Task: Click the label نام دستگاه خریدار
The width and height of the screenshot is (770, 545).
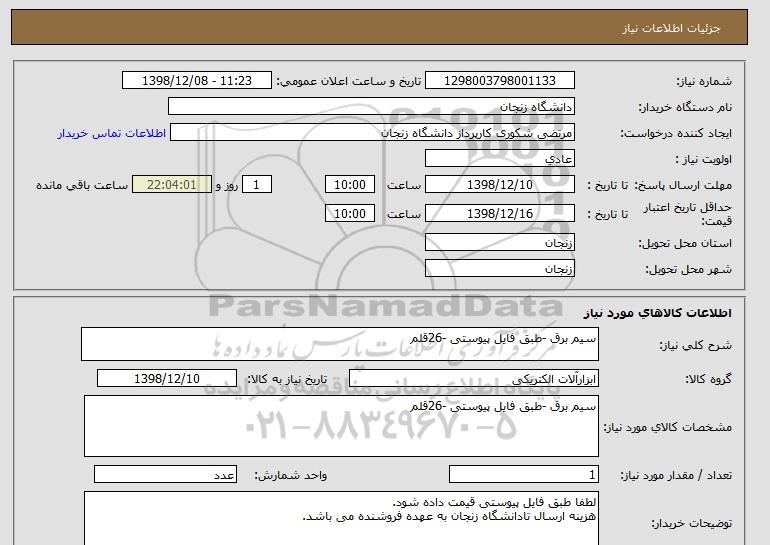Action: pyautogui.click(x=685, y=107)
